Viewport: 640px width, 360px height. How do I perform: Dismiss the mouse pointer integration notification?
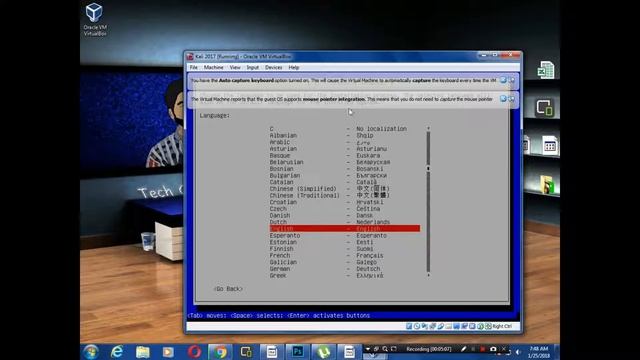point(503,98)
